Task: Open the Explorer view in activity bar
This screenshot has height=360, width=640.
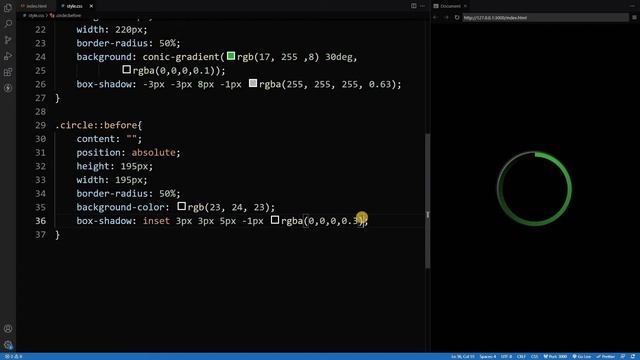Action: [x=8, y=7]
